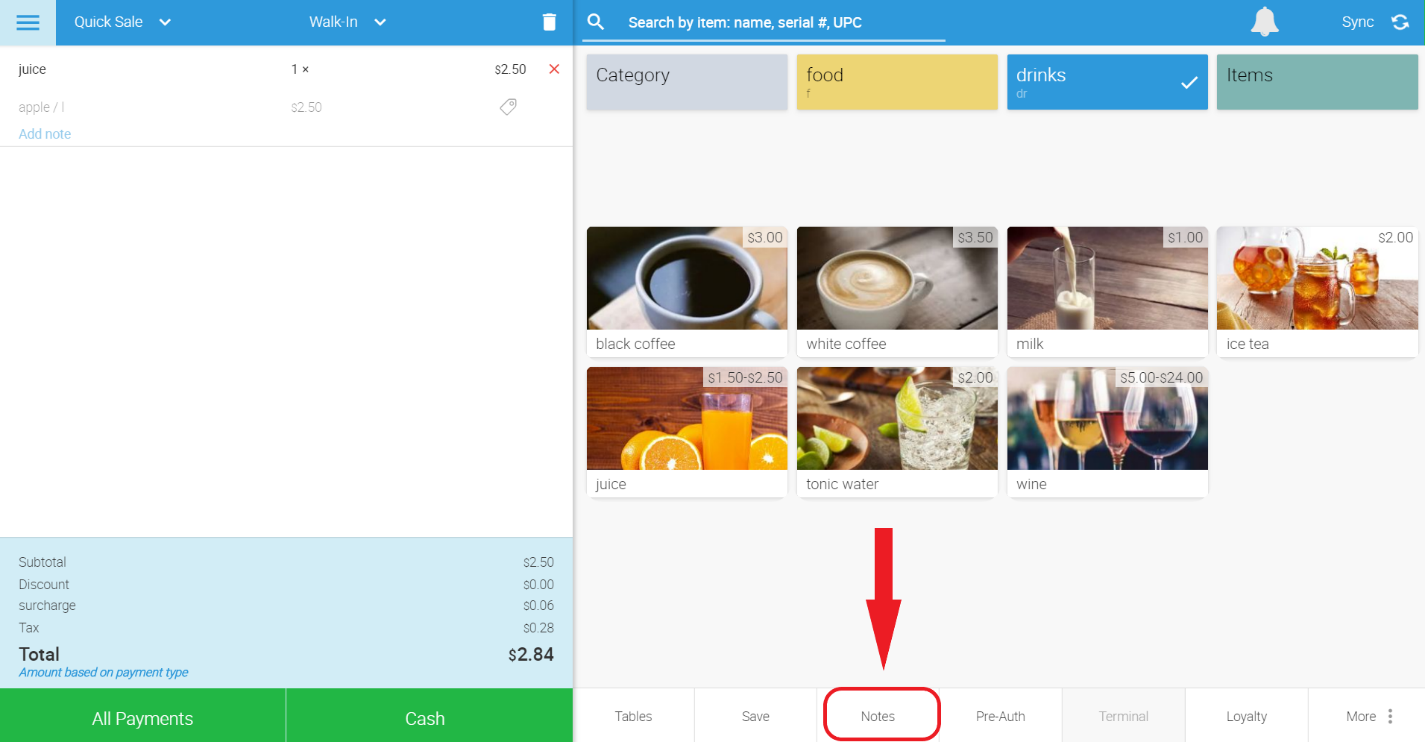The height and width of the screenshot is (742, 1425).
Task: Select the drinks category tile
Action: [x=1107, y=82]
